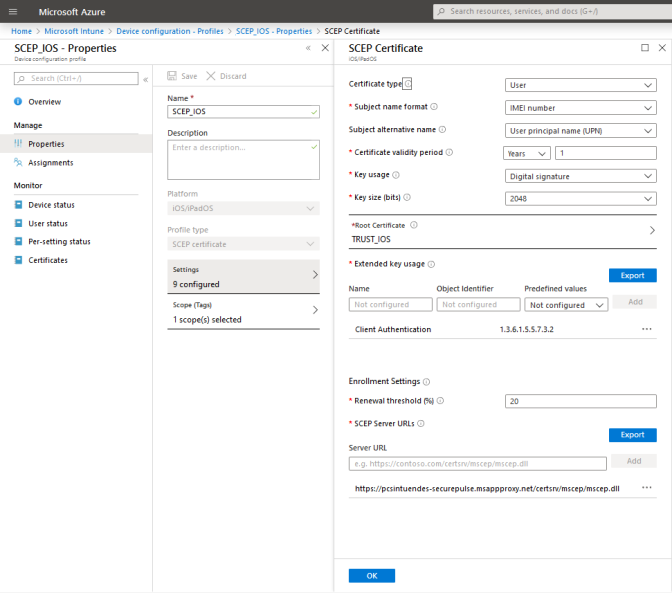672x593 pixels.
Task: Click the Description text area
Action: click(x=243, y=160)
